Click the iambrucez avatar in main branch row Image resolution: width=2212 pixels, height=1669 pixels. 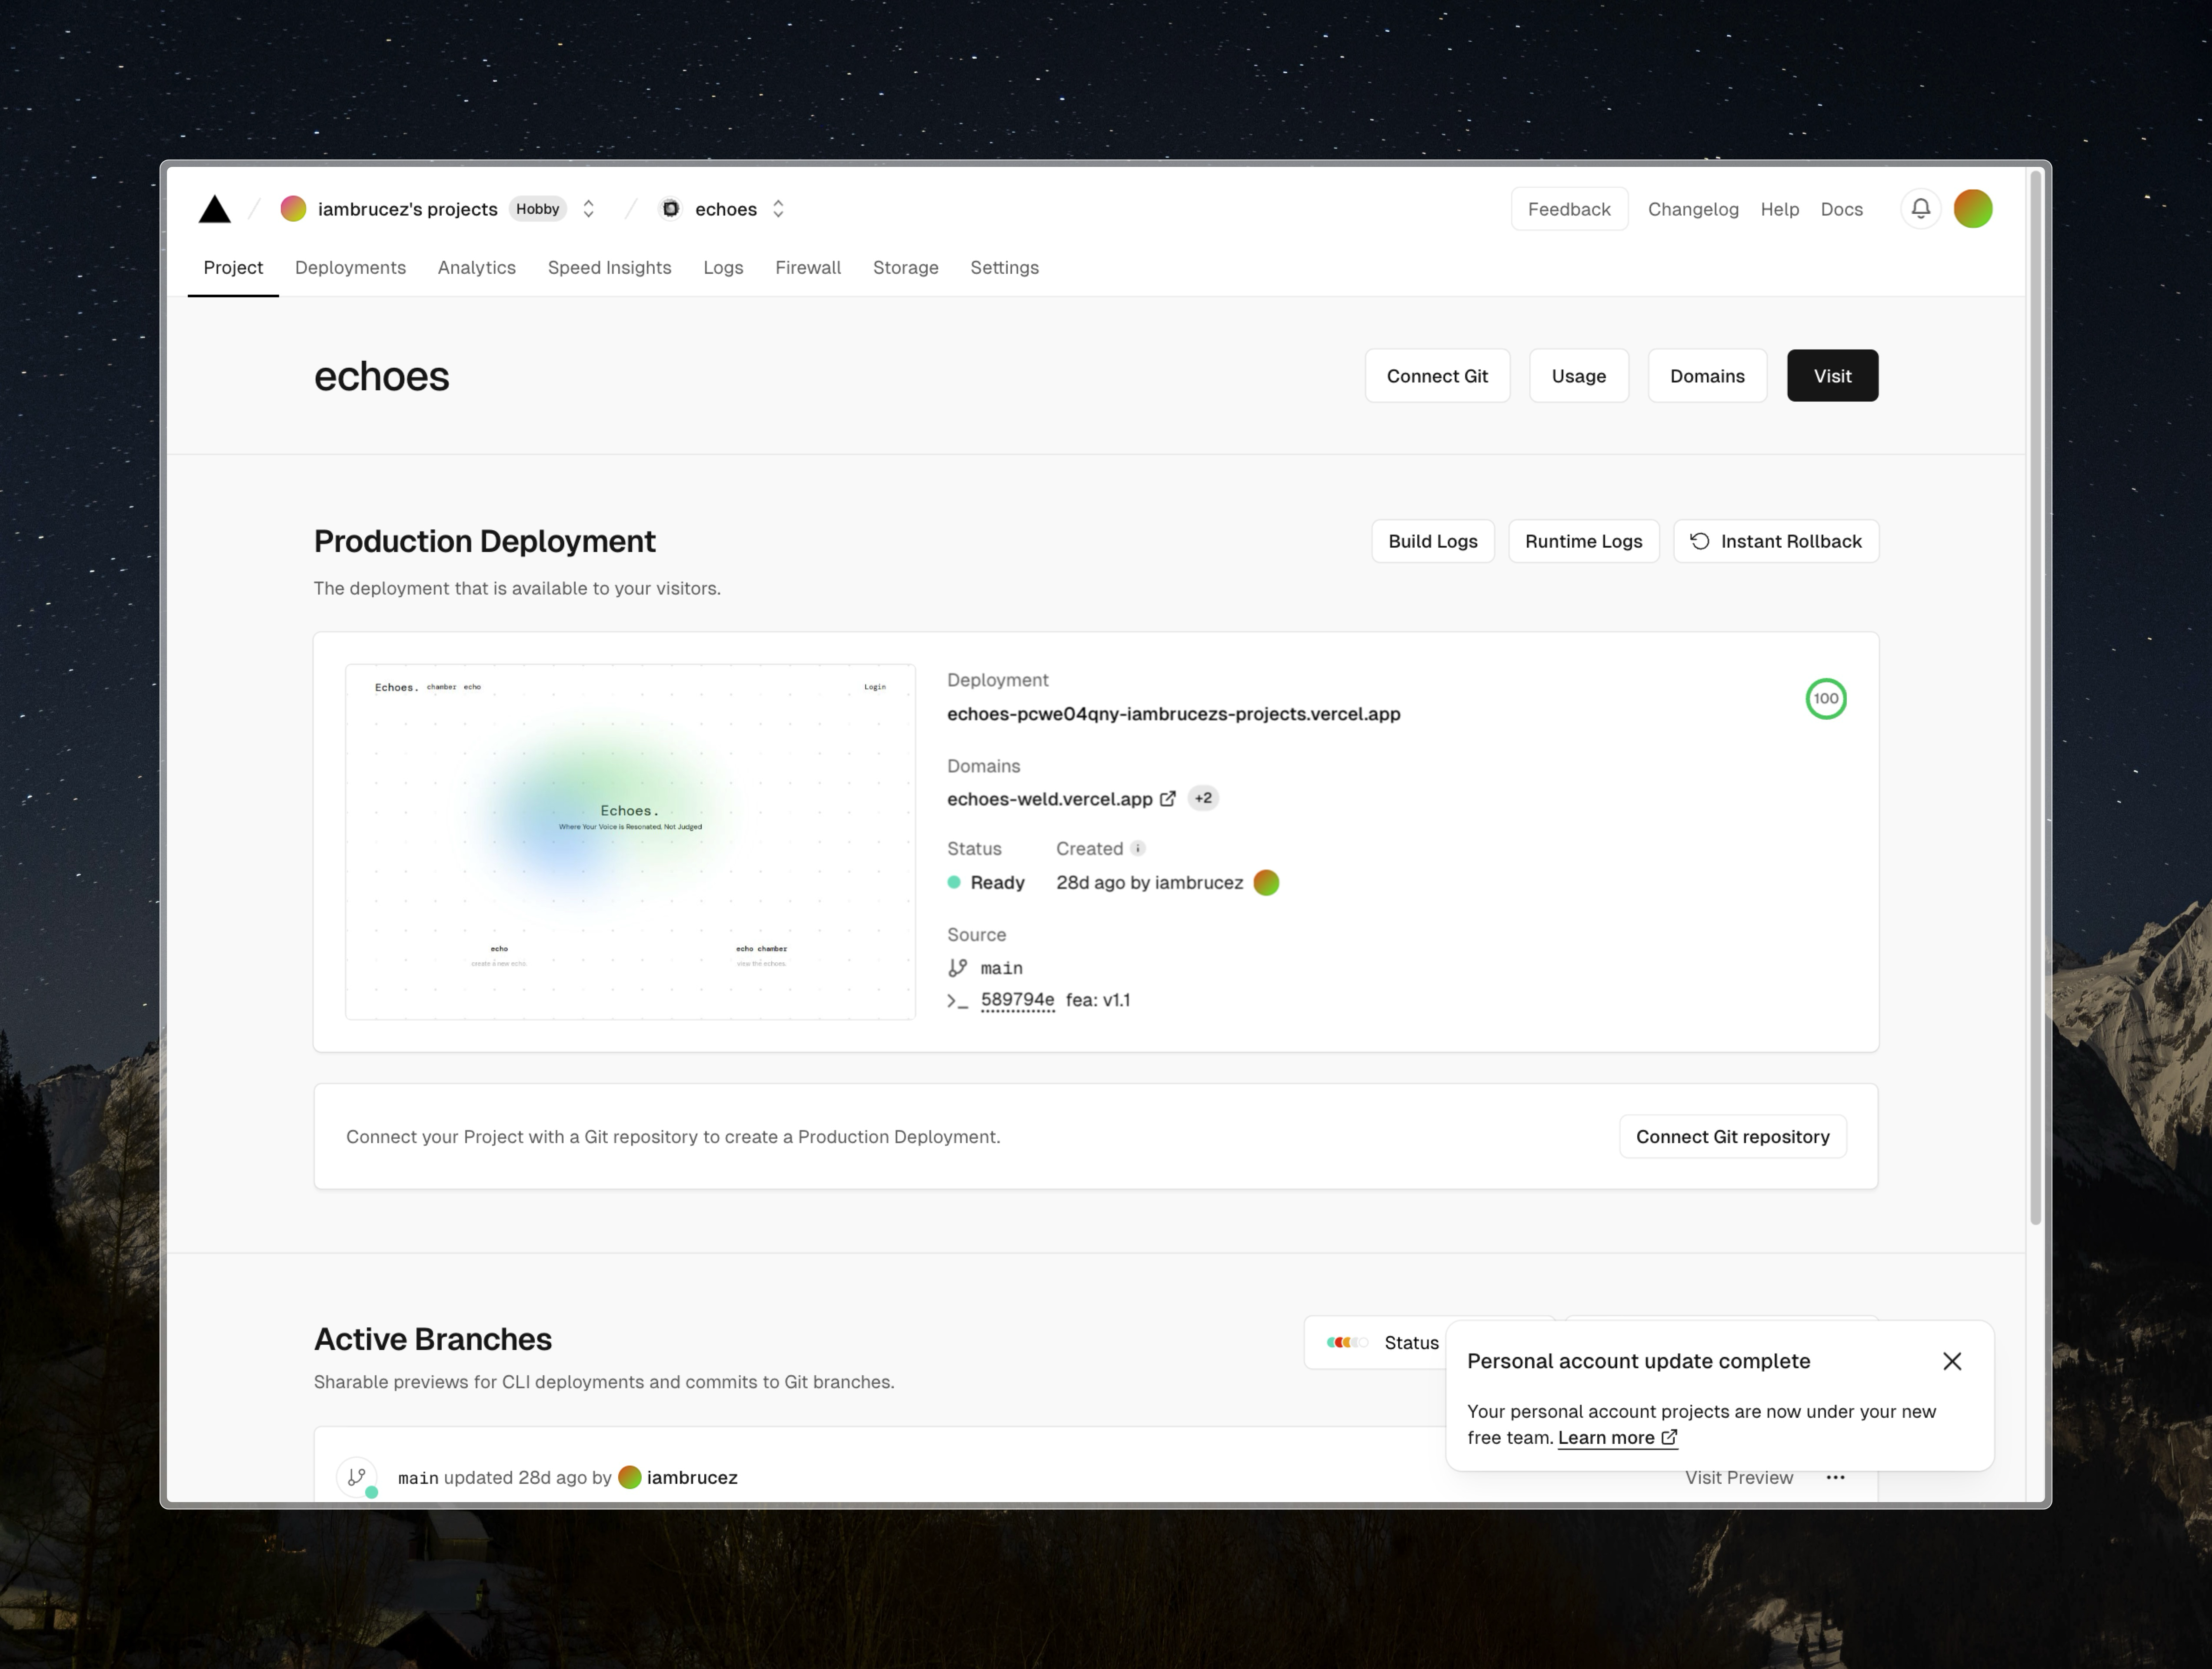[629, 1477]
